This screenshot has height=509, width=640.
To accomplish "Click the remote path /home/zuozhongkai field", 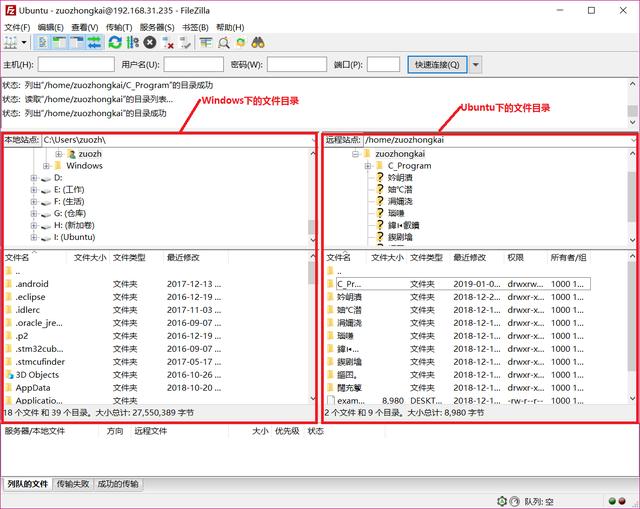I will [500, 140].
